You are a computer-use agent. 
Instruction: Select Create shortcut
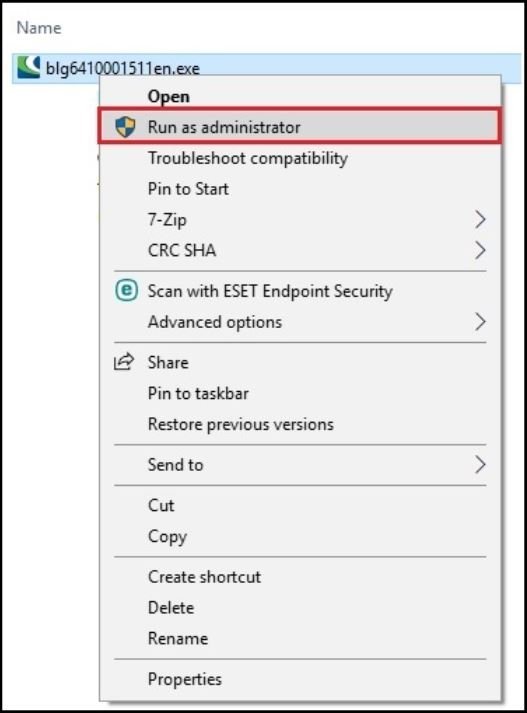300,577
